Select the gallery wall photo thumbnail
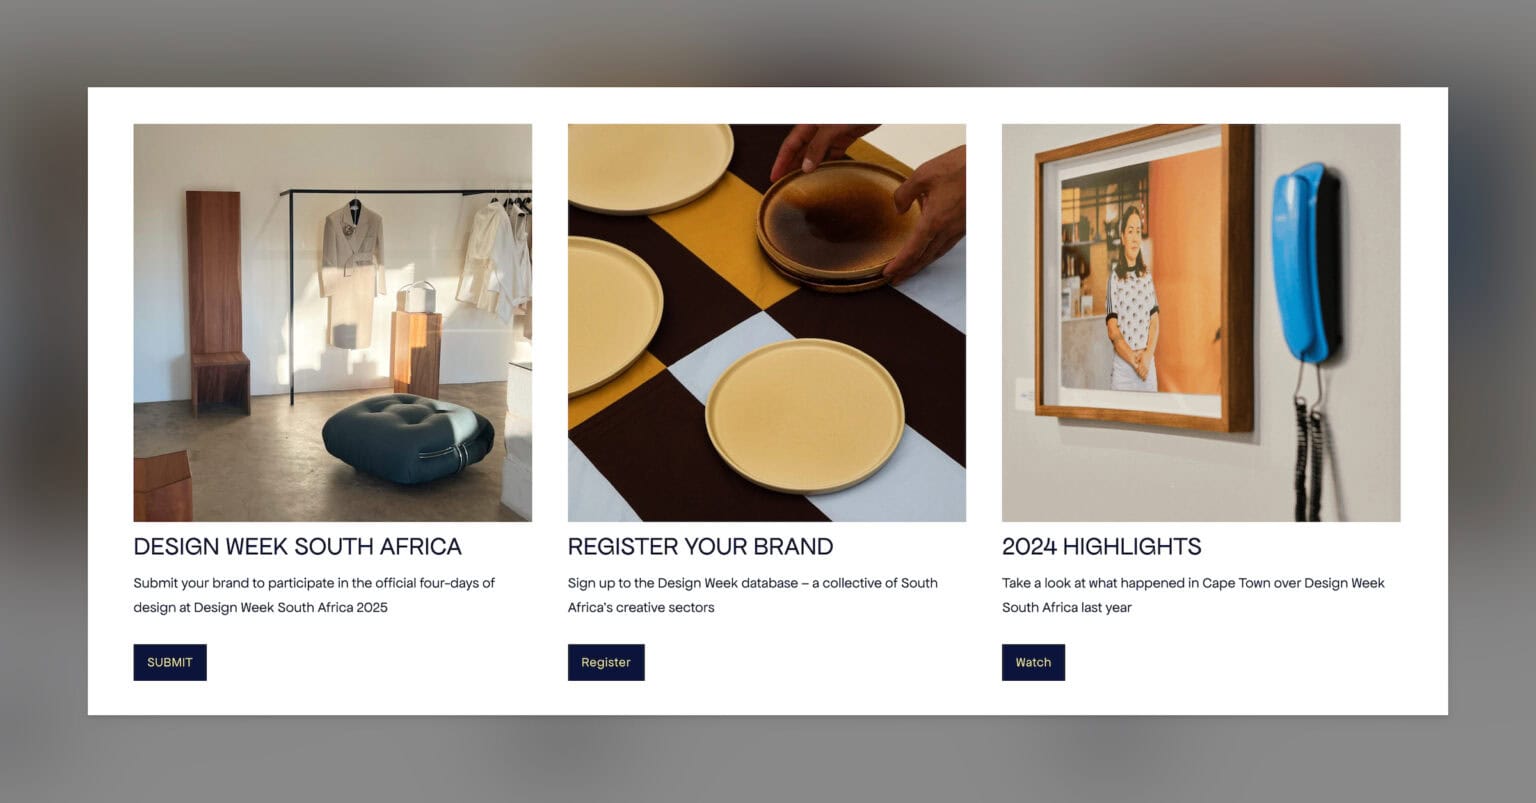The width and height of the screenshot is (1536, 803). (1201, 322)
